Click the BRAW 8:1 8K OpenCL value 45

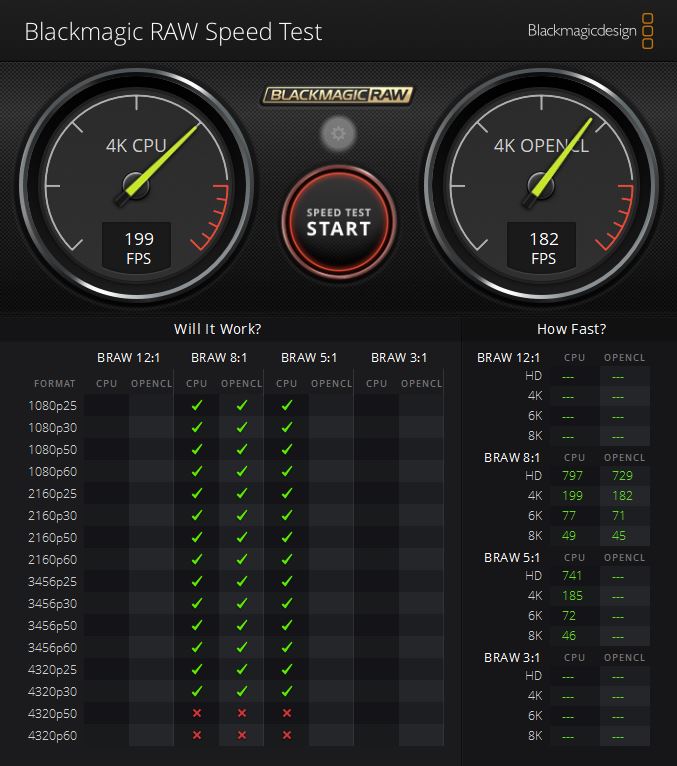tap(618, 535)
